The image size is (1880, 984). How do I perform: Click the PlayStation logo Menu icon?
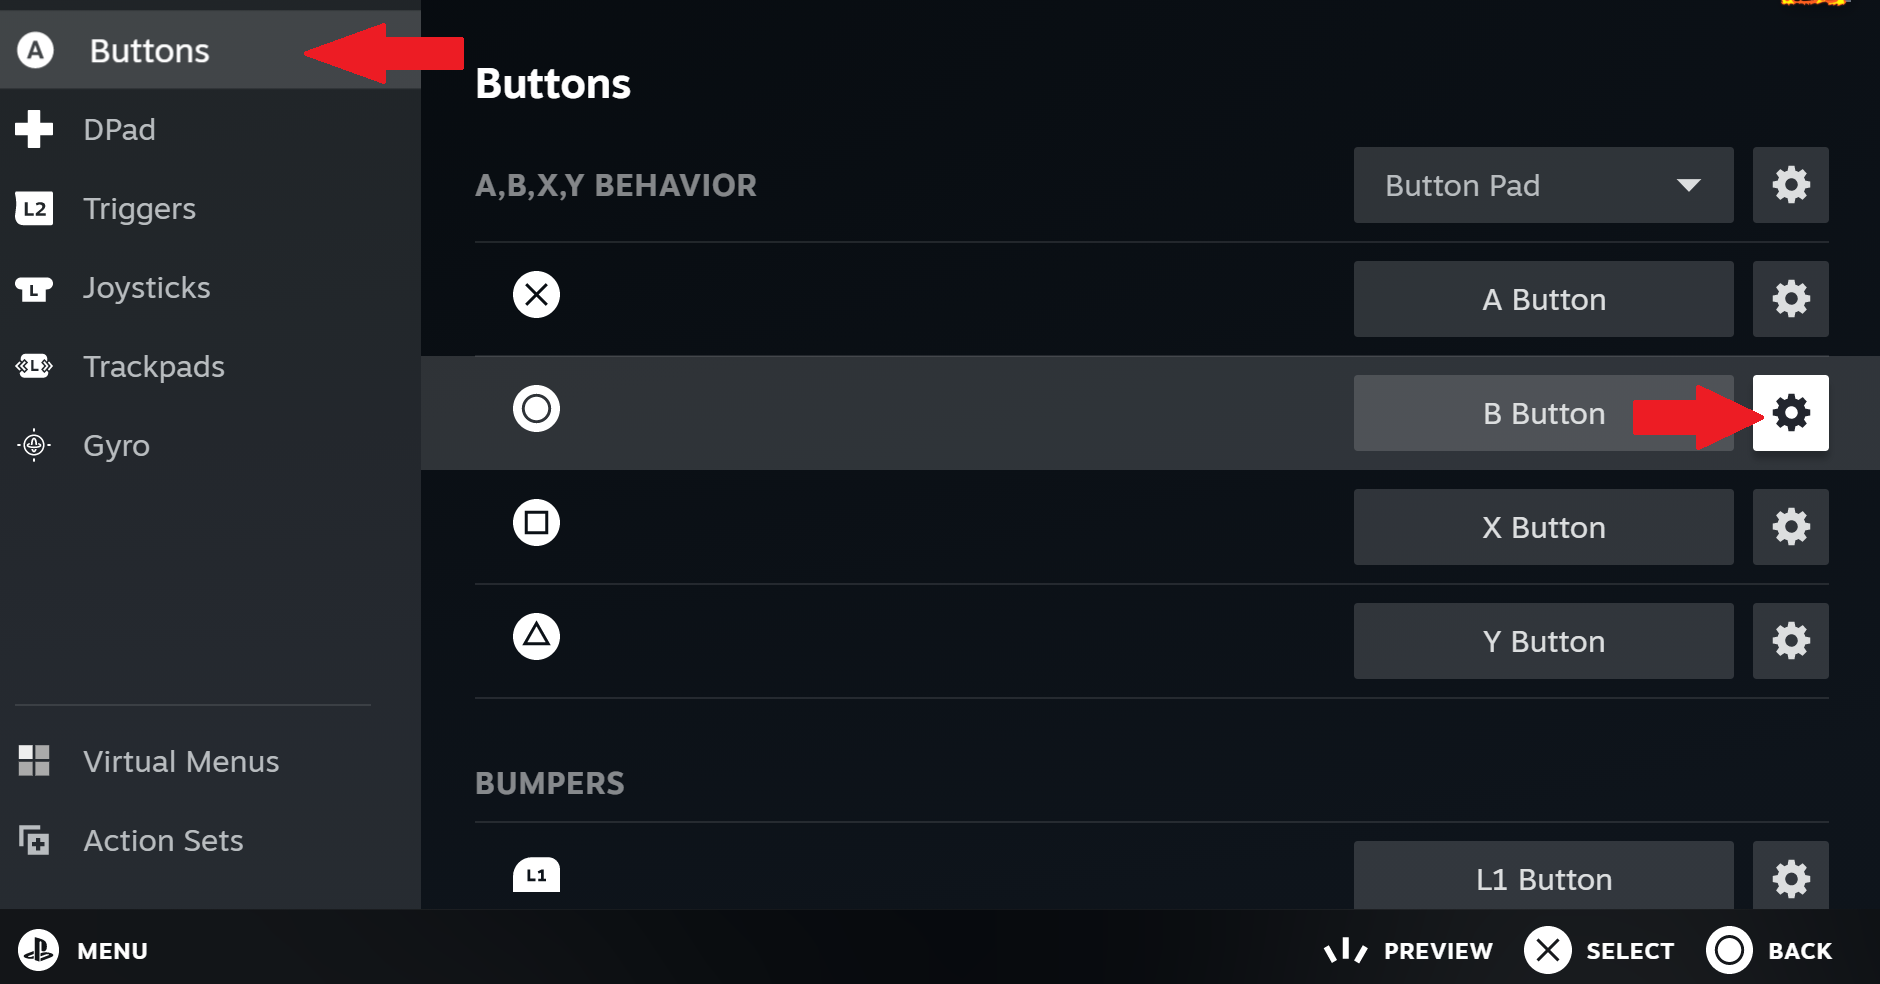38,950
